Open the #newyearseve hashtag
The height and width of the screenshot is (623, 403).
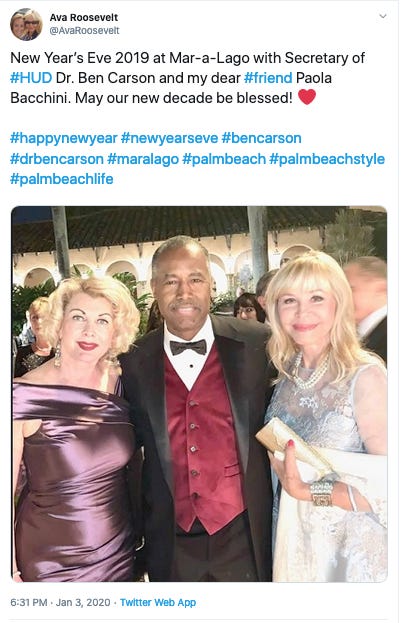pos(169,139)
